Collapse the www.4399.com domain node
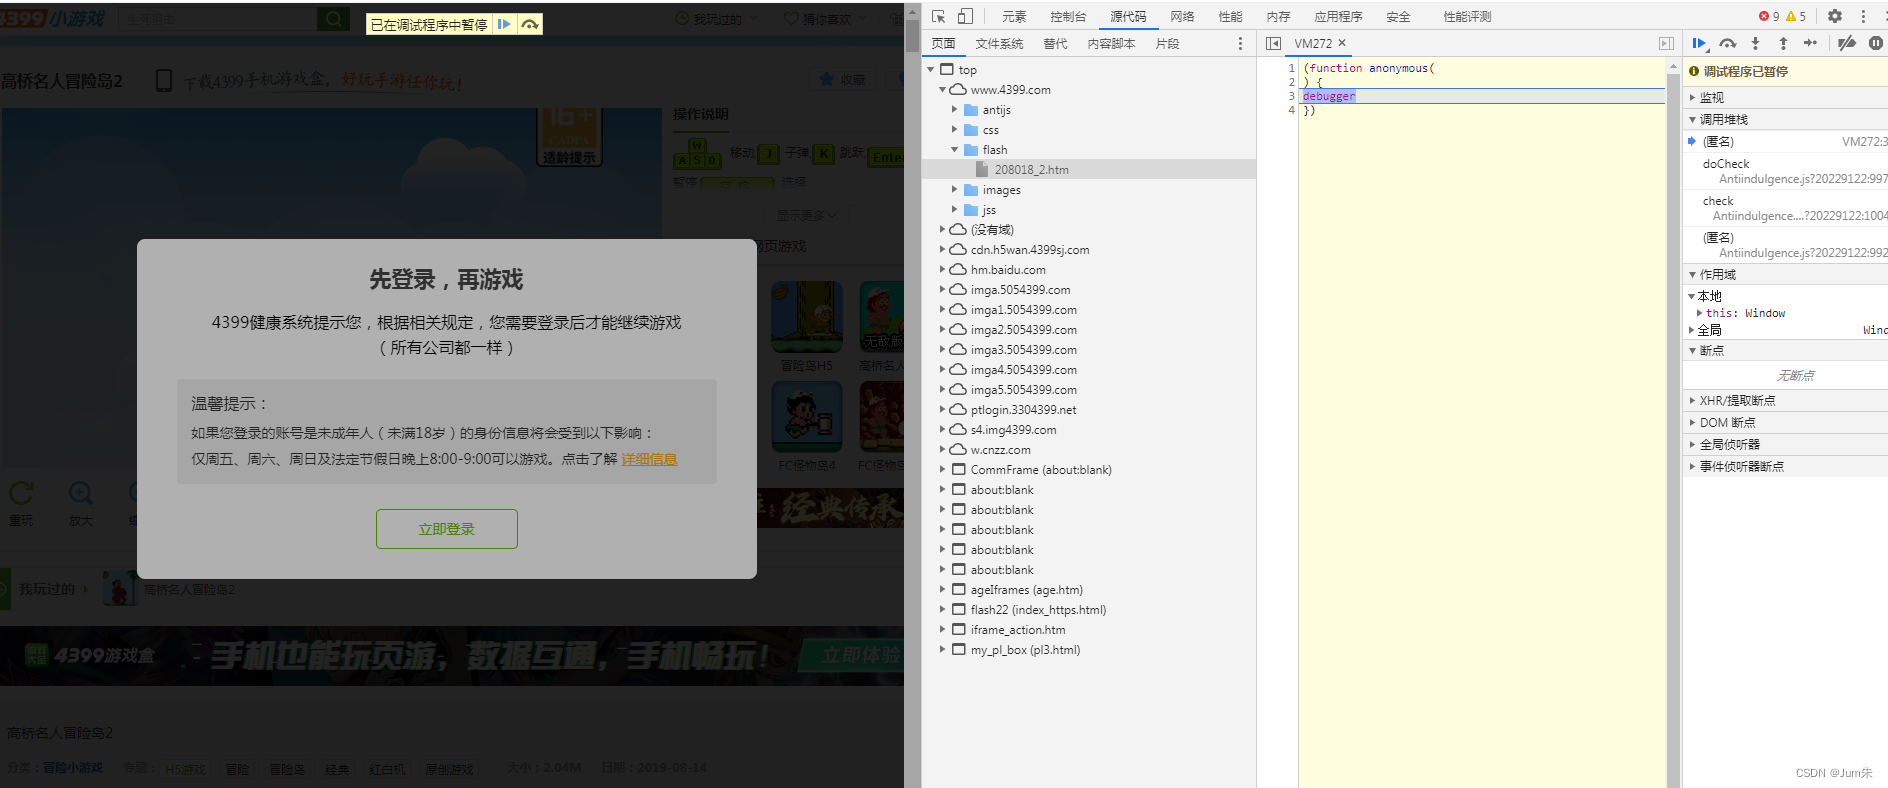Viewport: 1888px width, 788px height. pyautogui.click(x=942, y=89)
